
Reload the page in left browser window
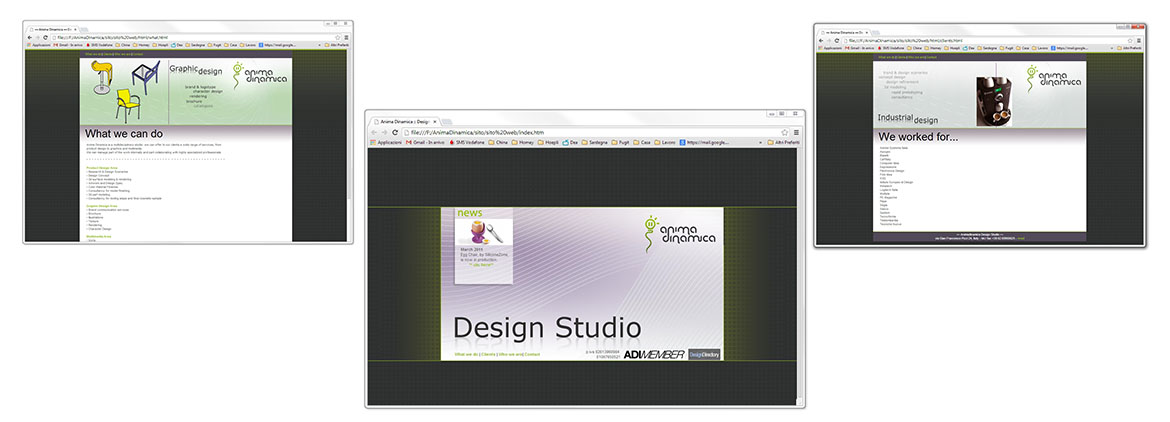[x=46, y=37]
